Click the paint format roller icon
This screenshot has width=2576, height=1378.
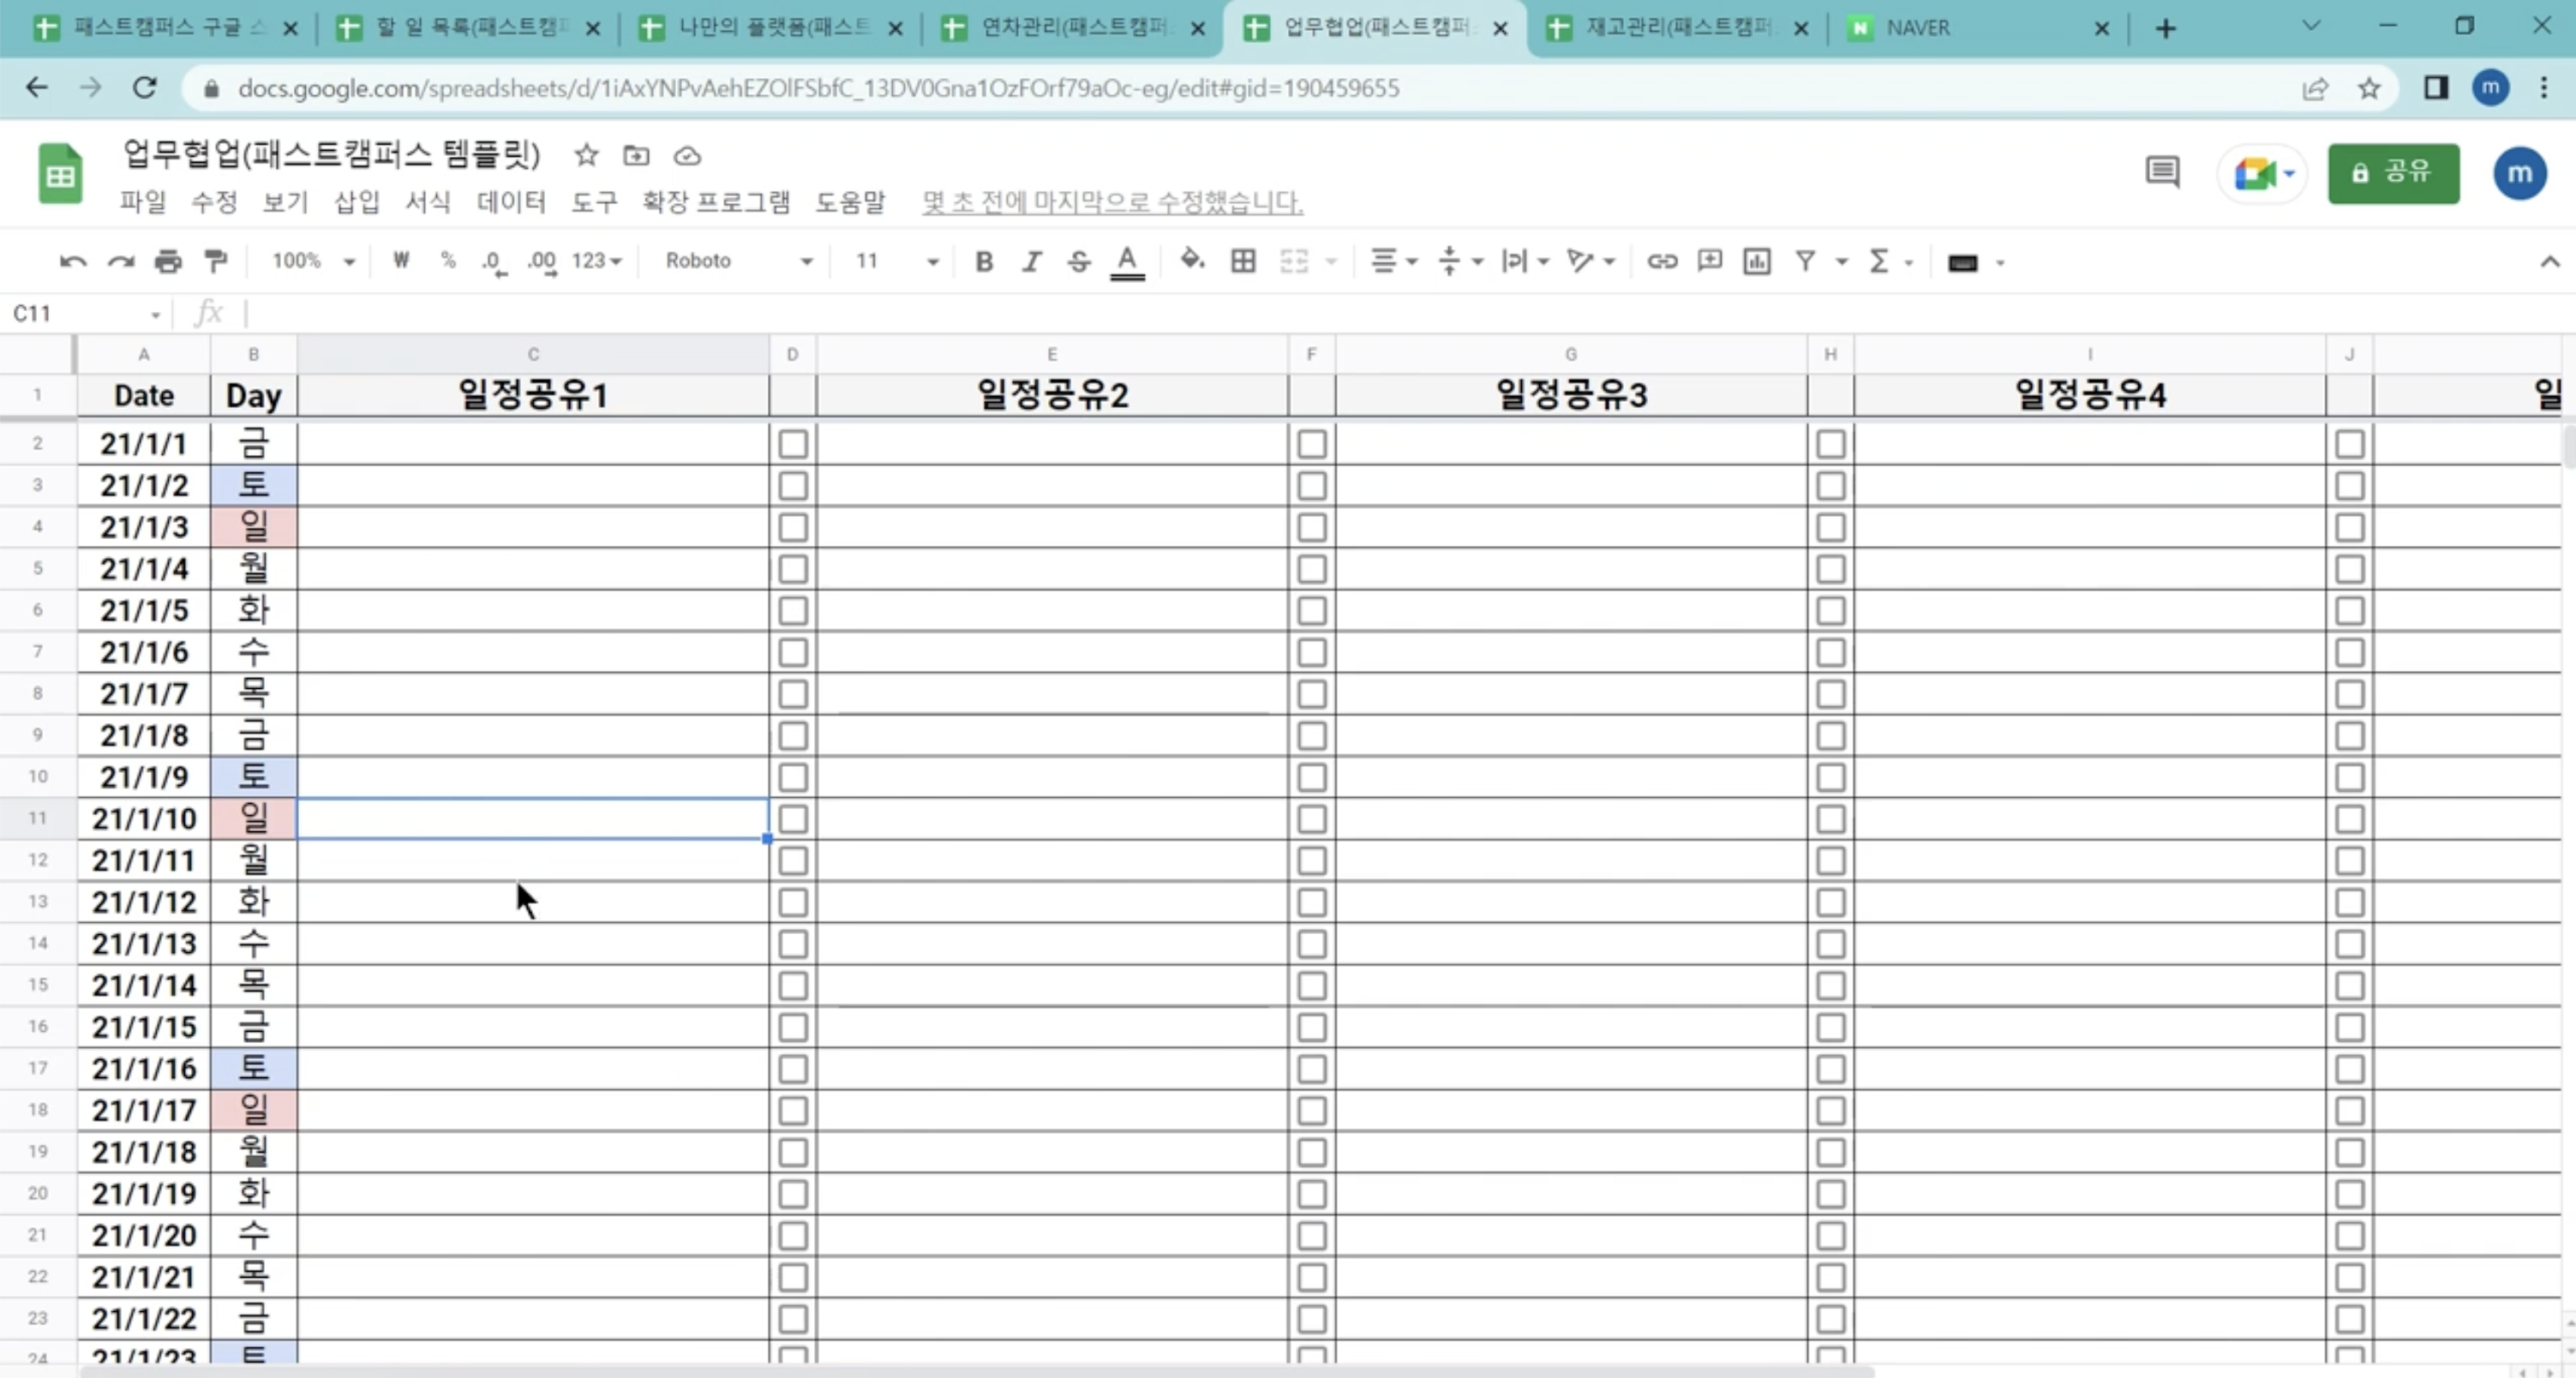[216, 261]
